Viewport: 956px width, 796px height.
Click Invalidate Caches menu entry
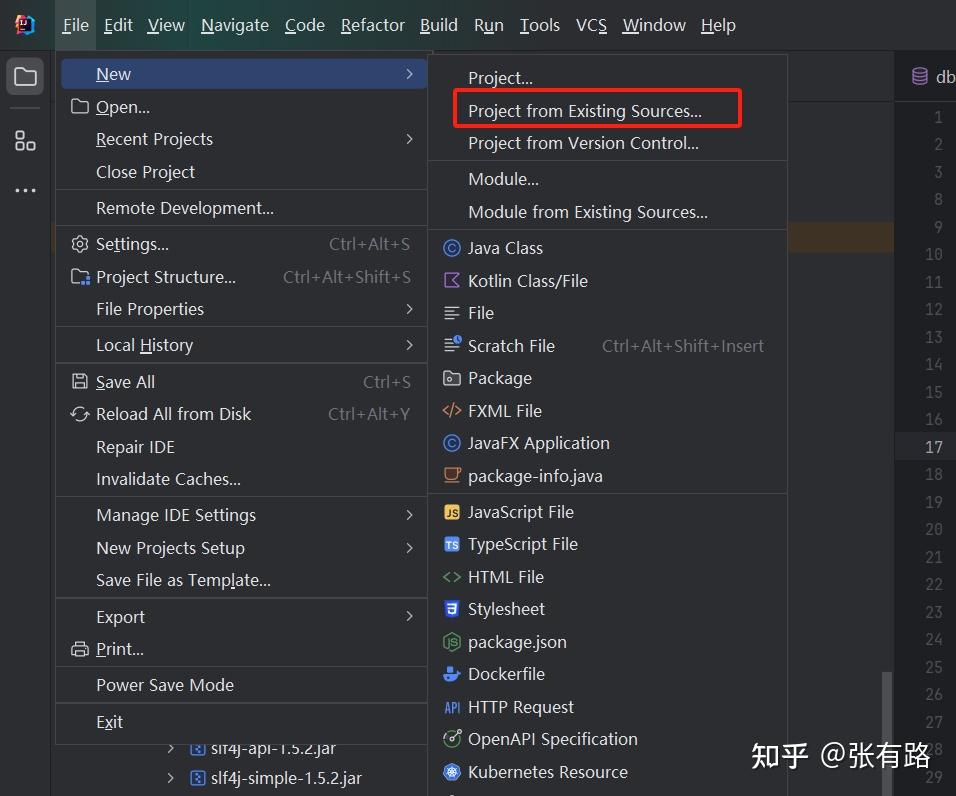click(169, 480)
